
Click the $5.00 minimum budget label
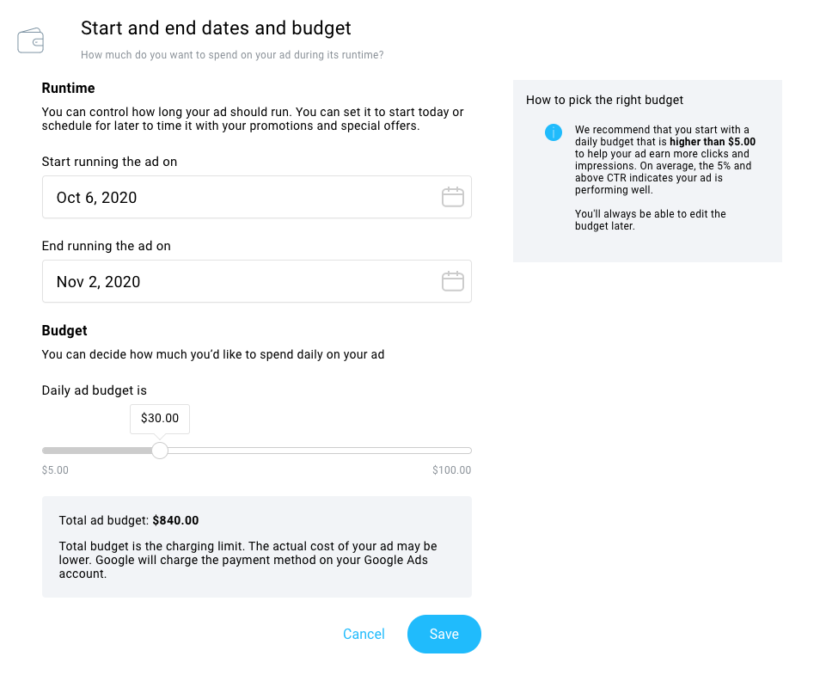coord(55,470)
